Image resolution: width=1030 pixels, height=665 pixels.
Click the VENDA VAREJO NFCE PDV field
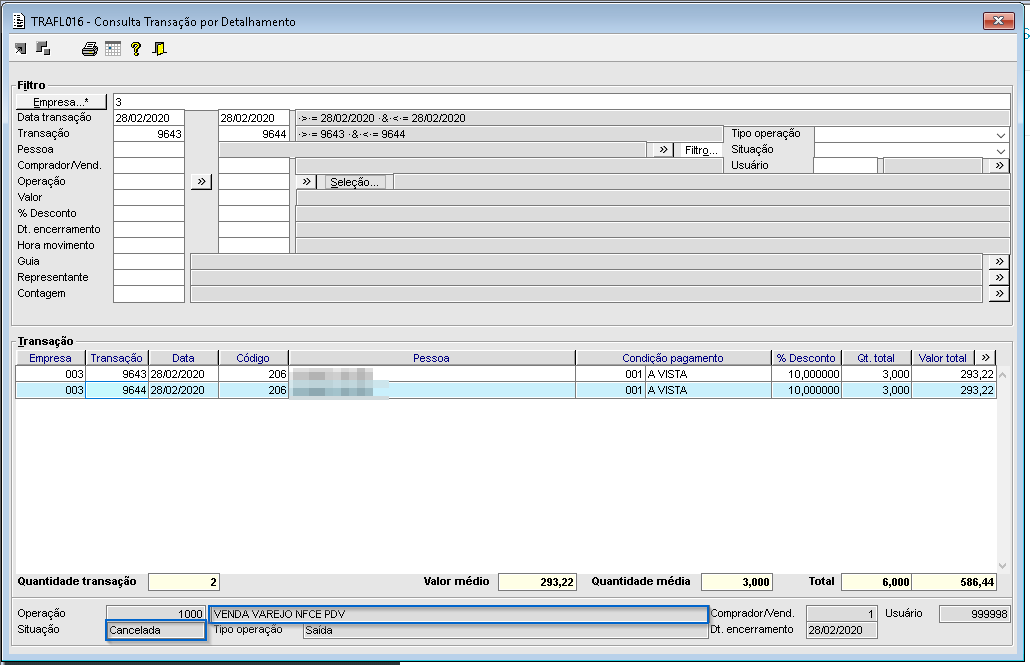[x=459, y=614]
